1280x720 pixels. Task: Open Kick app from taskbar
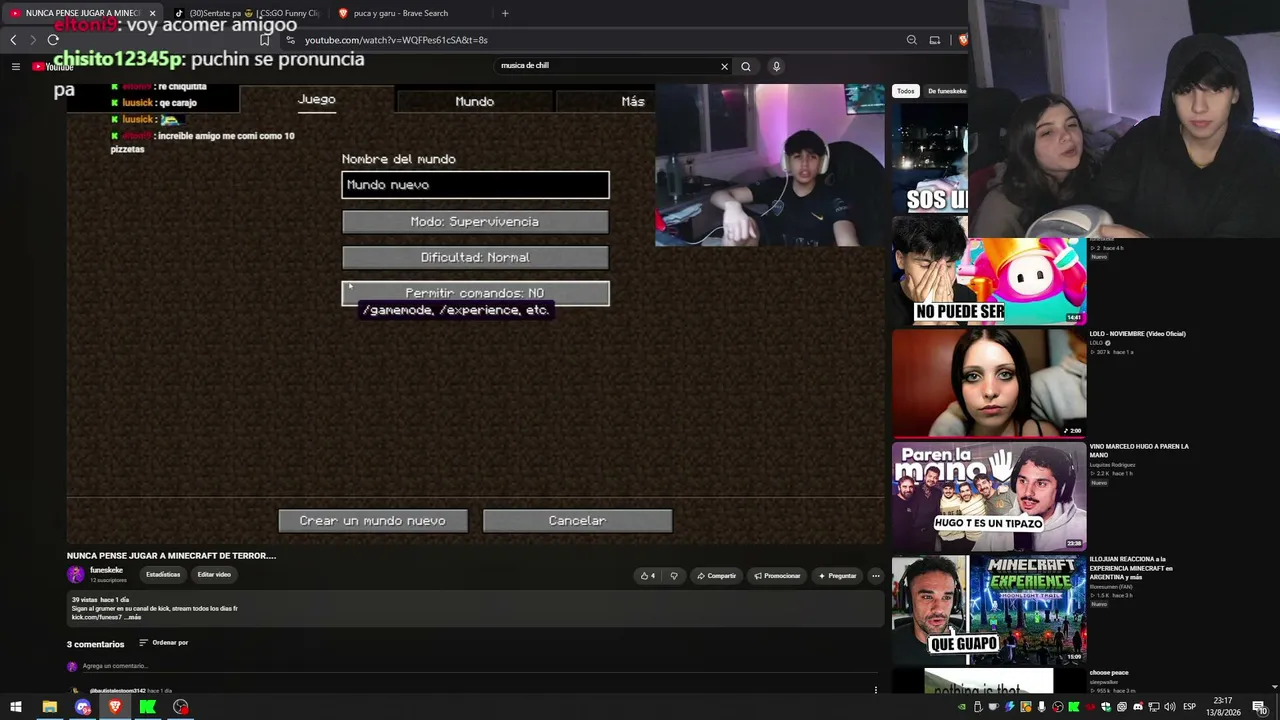click(148, 707)
